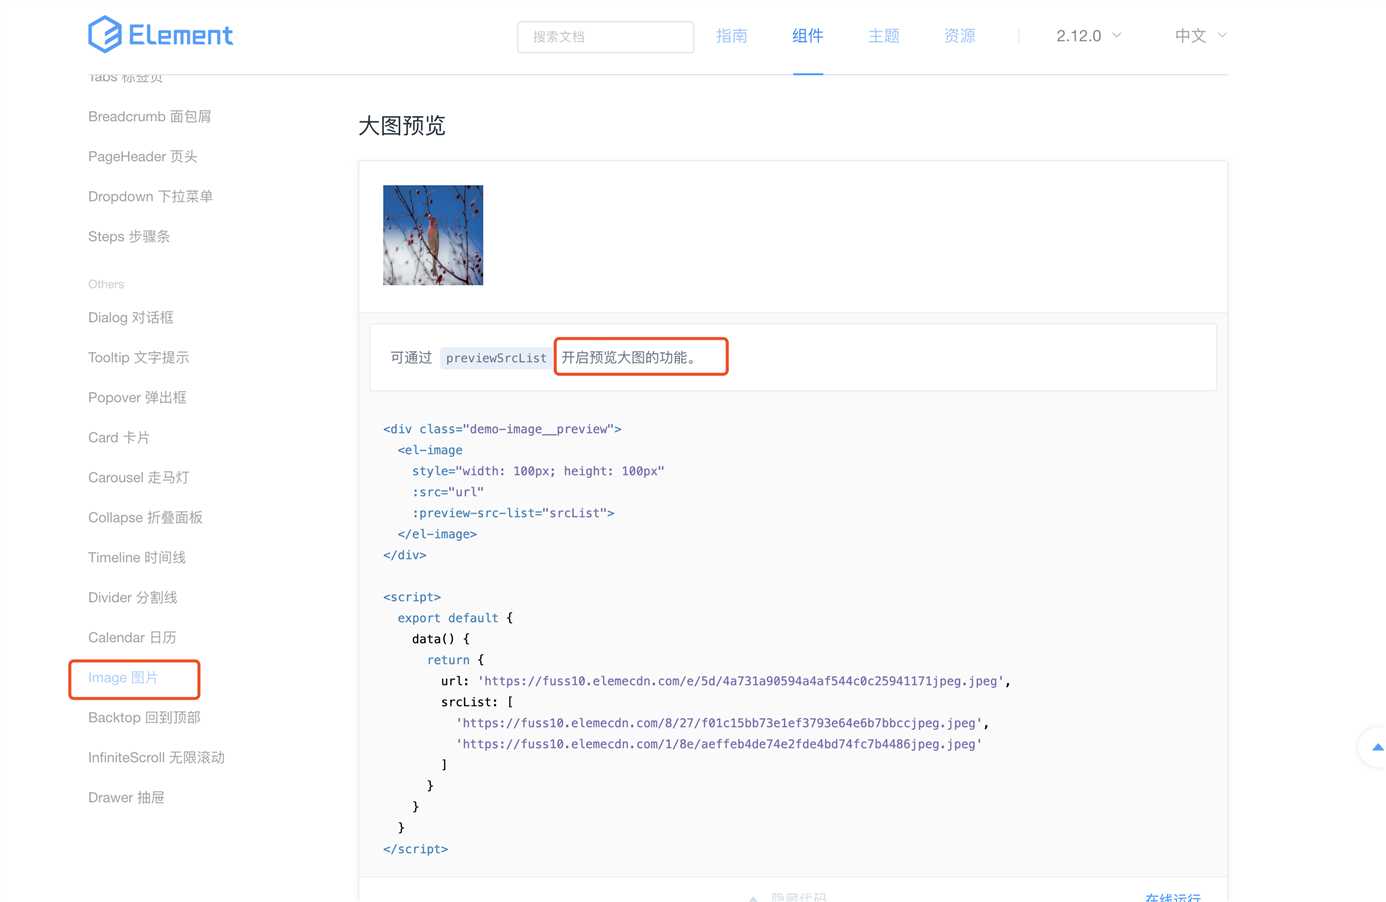The image size is (1386, 902).
Task: Select the Backtop 回到顶部 sidebar item
Action: [145, 717]
